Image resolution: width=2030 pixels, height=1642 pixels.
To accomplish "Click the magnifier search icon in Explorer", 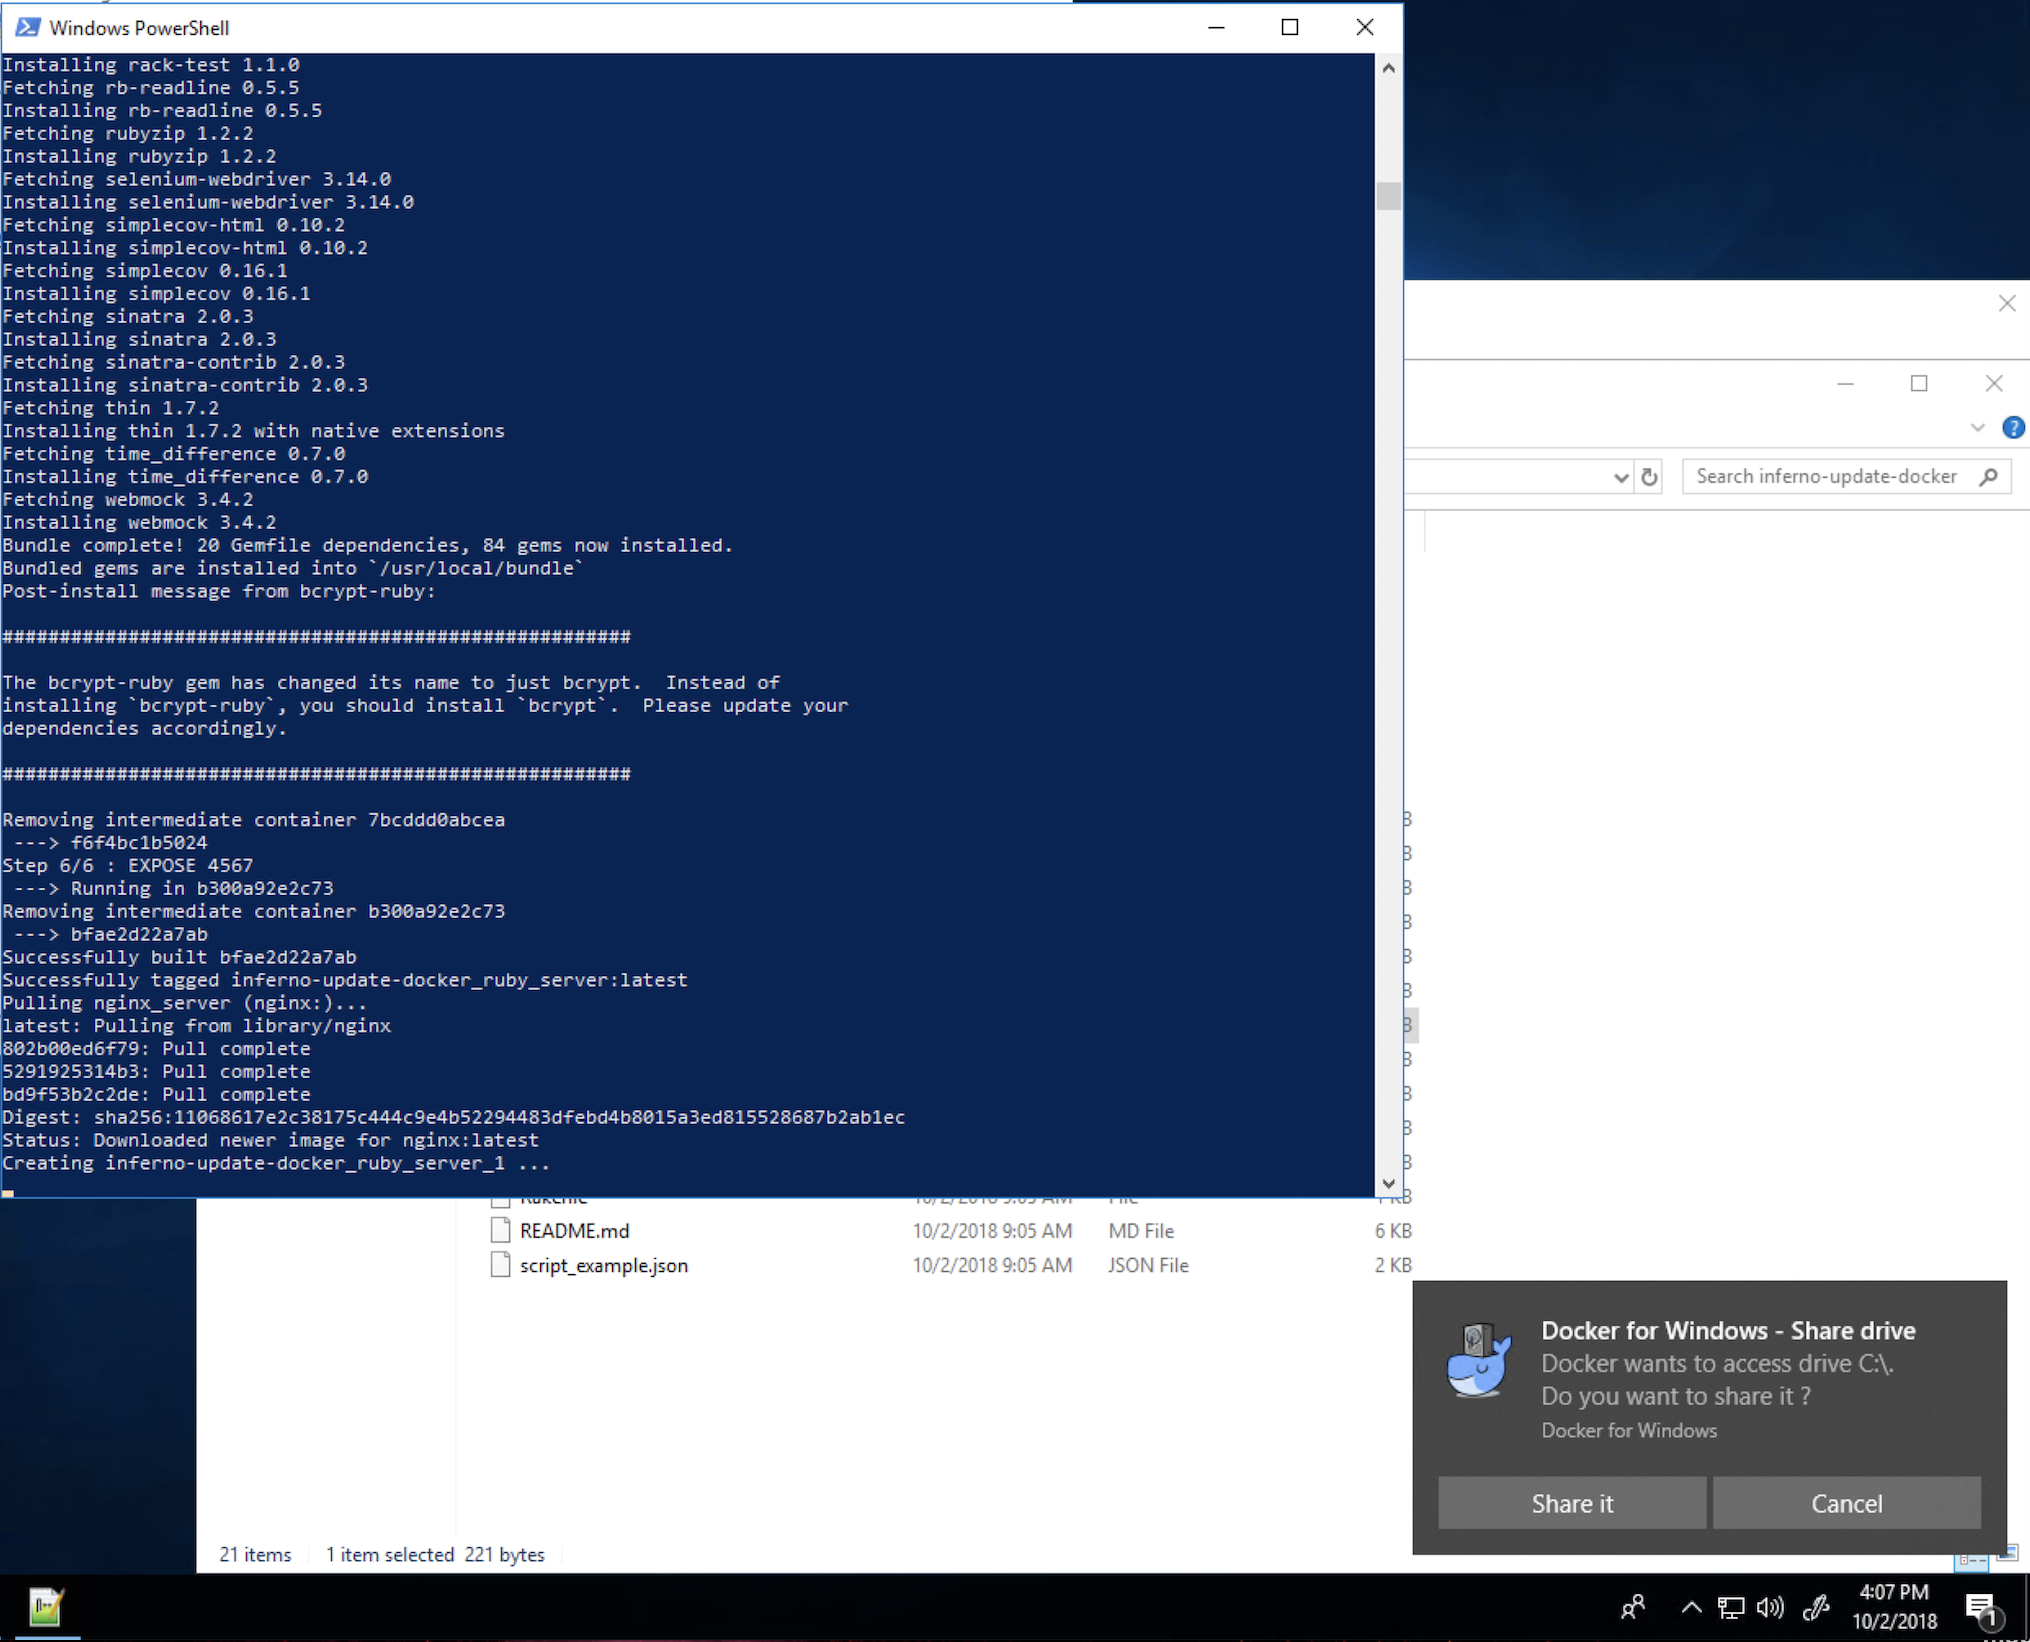I will 1989,476.
